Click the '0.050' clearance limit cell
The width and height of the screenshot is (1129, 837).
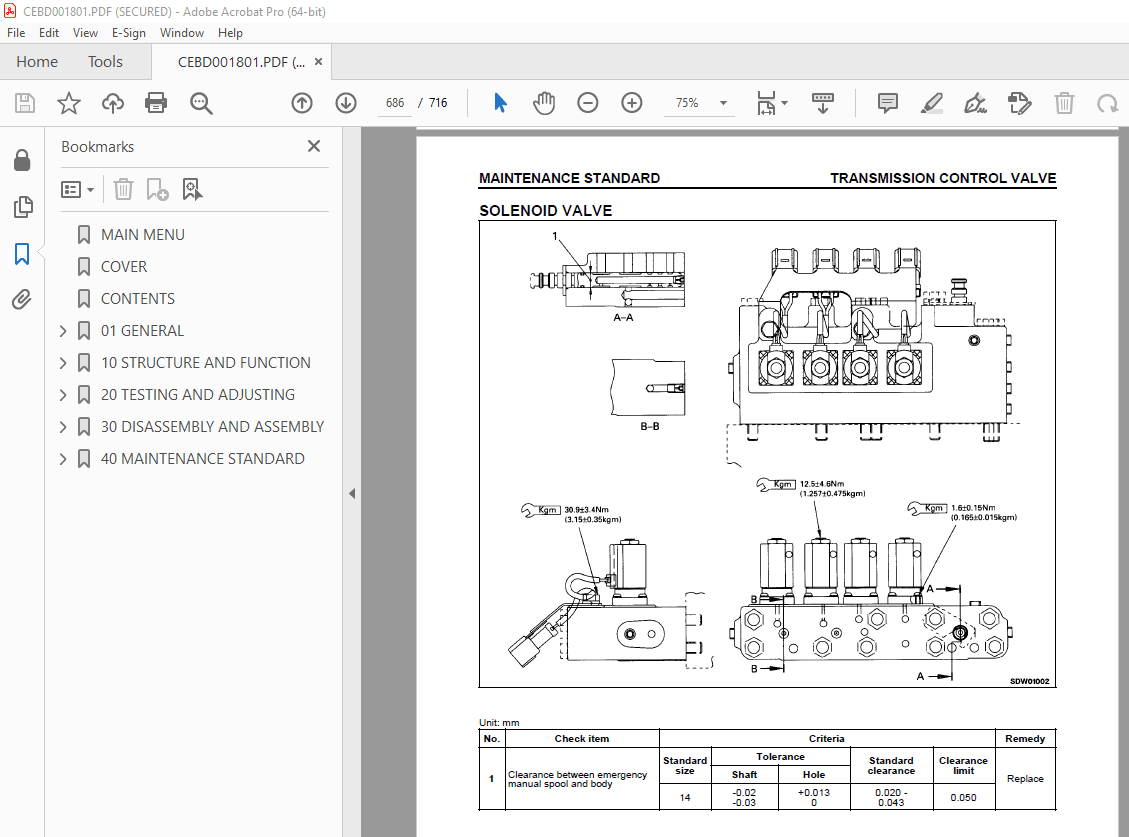click(963, 797)
